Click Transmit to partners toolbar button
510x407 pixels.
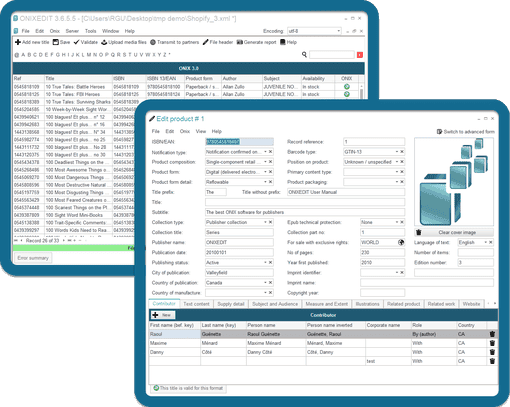tap(174, 42)
